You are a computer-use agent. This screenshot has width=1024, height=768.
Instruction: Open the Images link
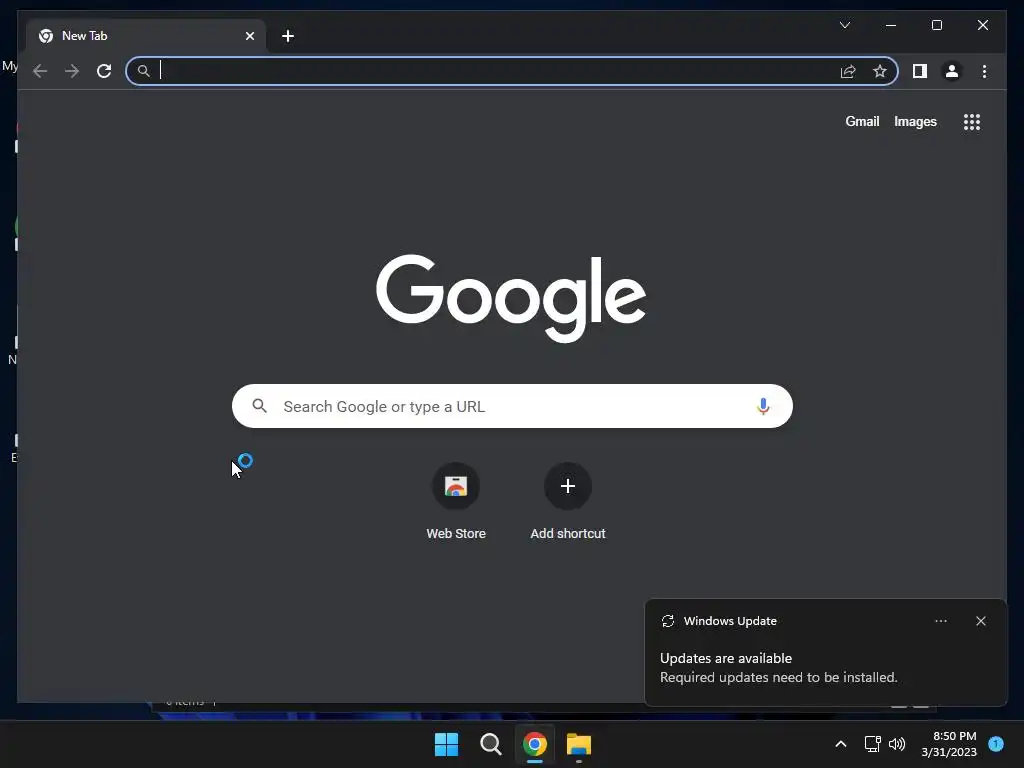point(915,121)
